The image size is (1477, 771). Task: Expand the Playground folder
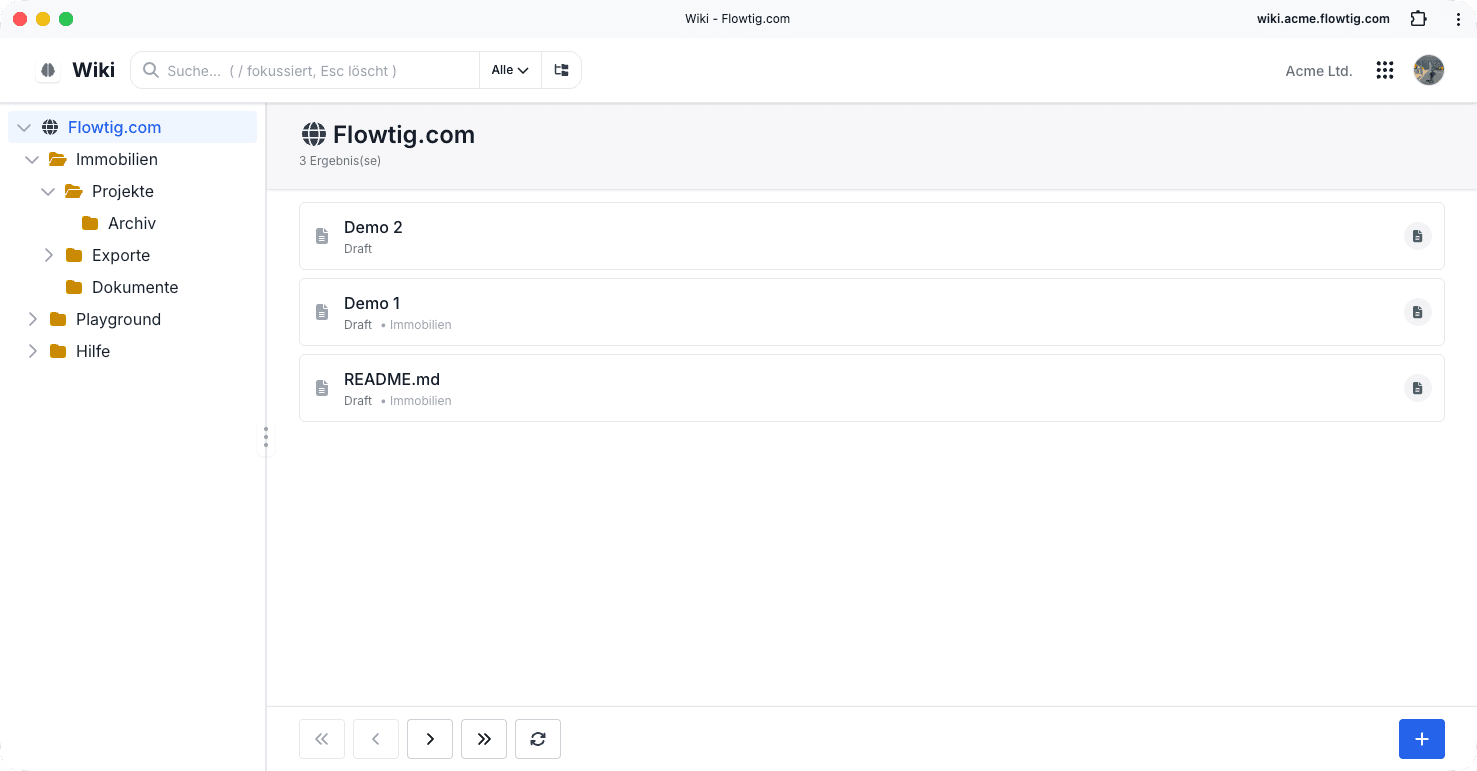32,319
